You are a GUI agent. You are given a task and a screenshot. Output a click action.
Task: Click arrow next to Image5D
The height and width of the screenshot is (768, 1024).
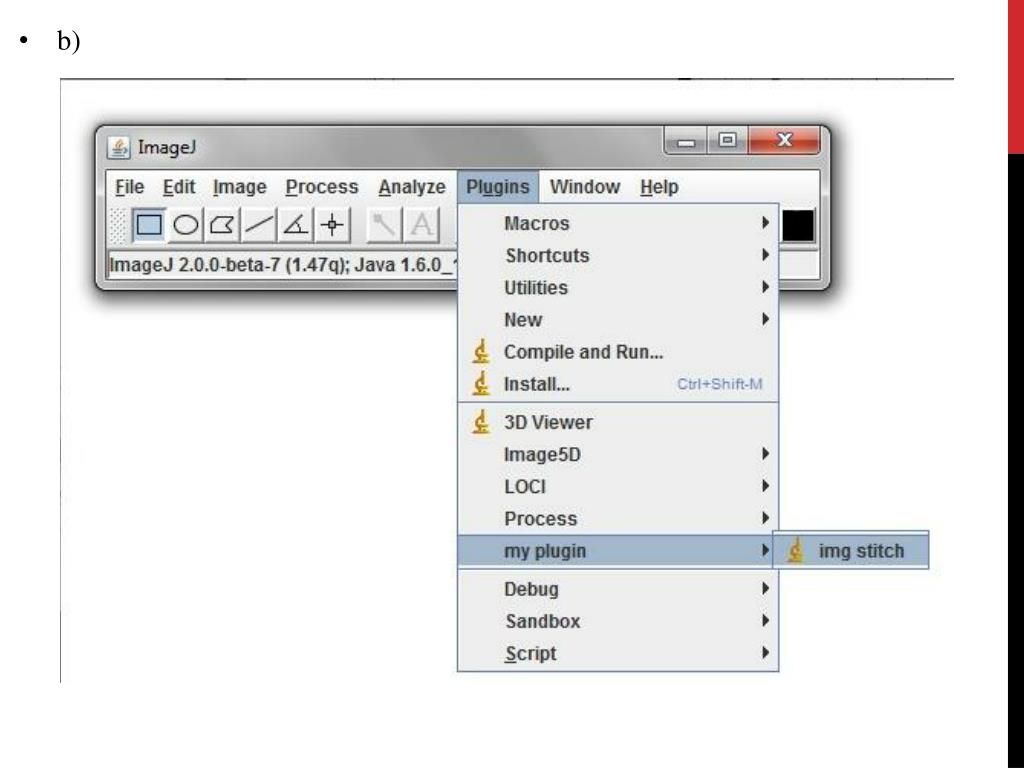(765, 453)
